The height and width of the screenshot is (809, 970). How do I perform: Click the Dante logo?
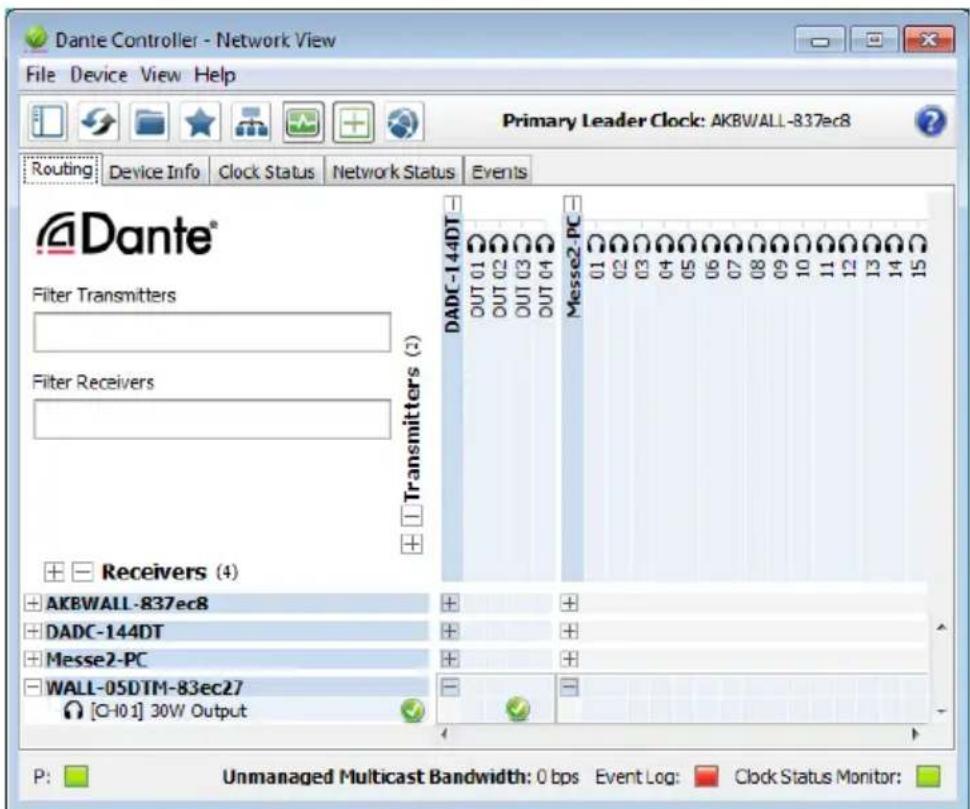pyautogui.click(x=127, y=234)
